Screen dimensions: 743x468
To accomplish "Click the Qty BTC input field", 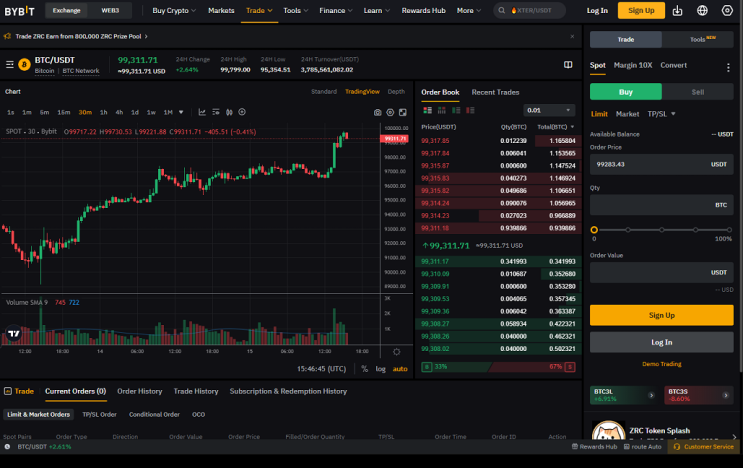I will tap(661, 205).
